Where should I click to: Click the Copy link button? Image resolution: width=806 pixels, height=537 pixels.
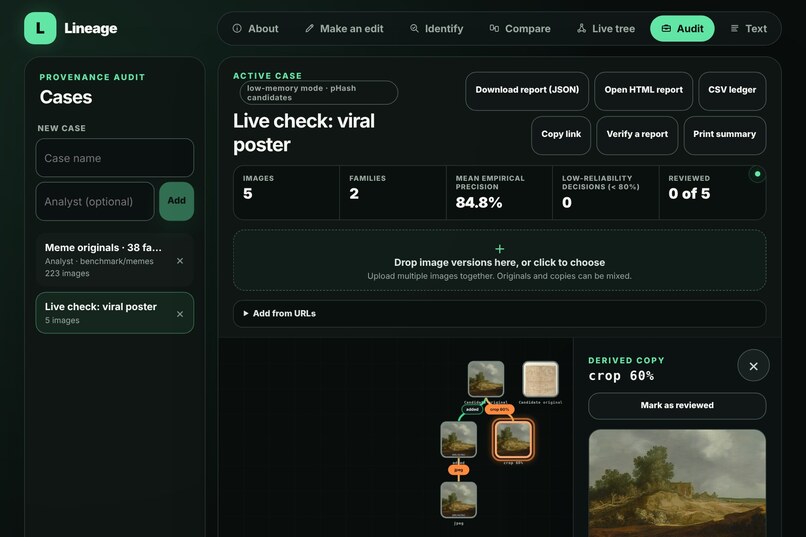point(561,134)
